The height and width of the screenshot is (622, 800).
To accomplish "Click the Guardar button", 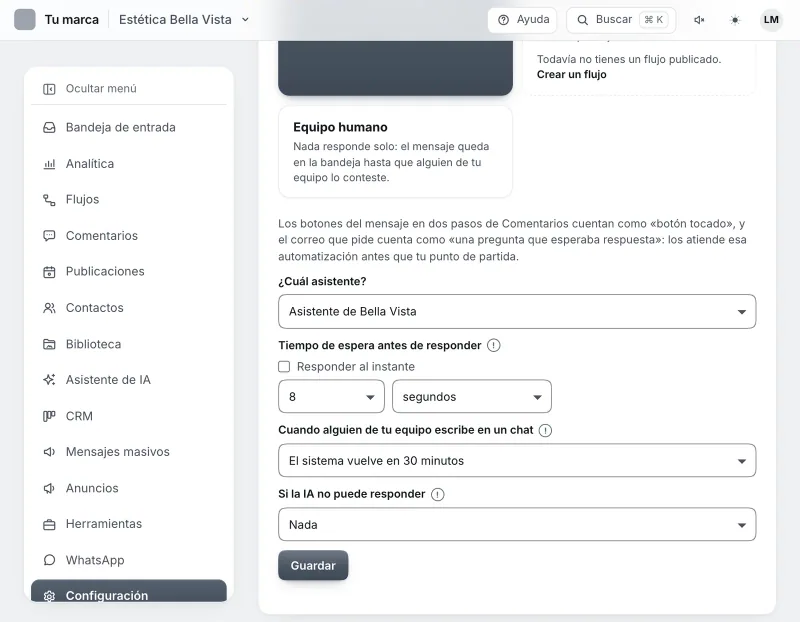I will pos(313,565).
